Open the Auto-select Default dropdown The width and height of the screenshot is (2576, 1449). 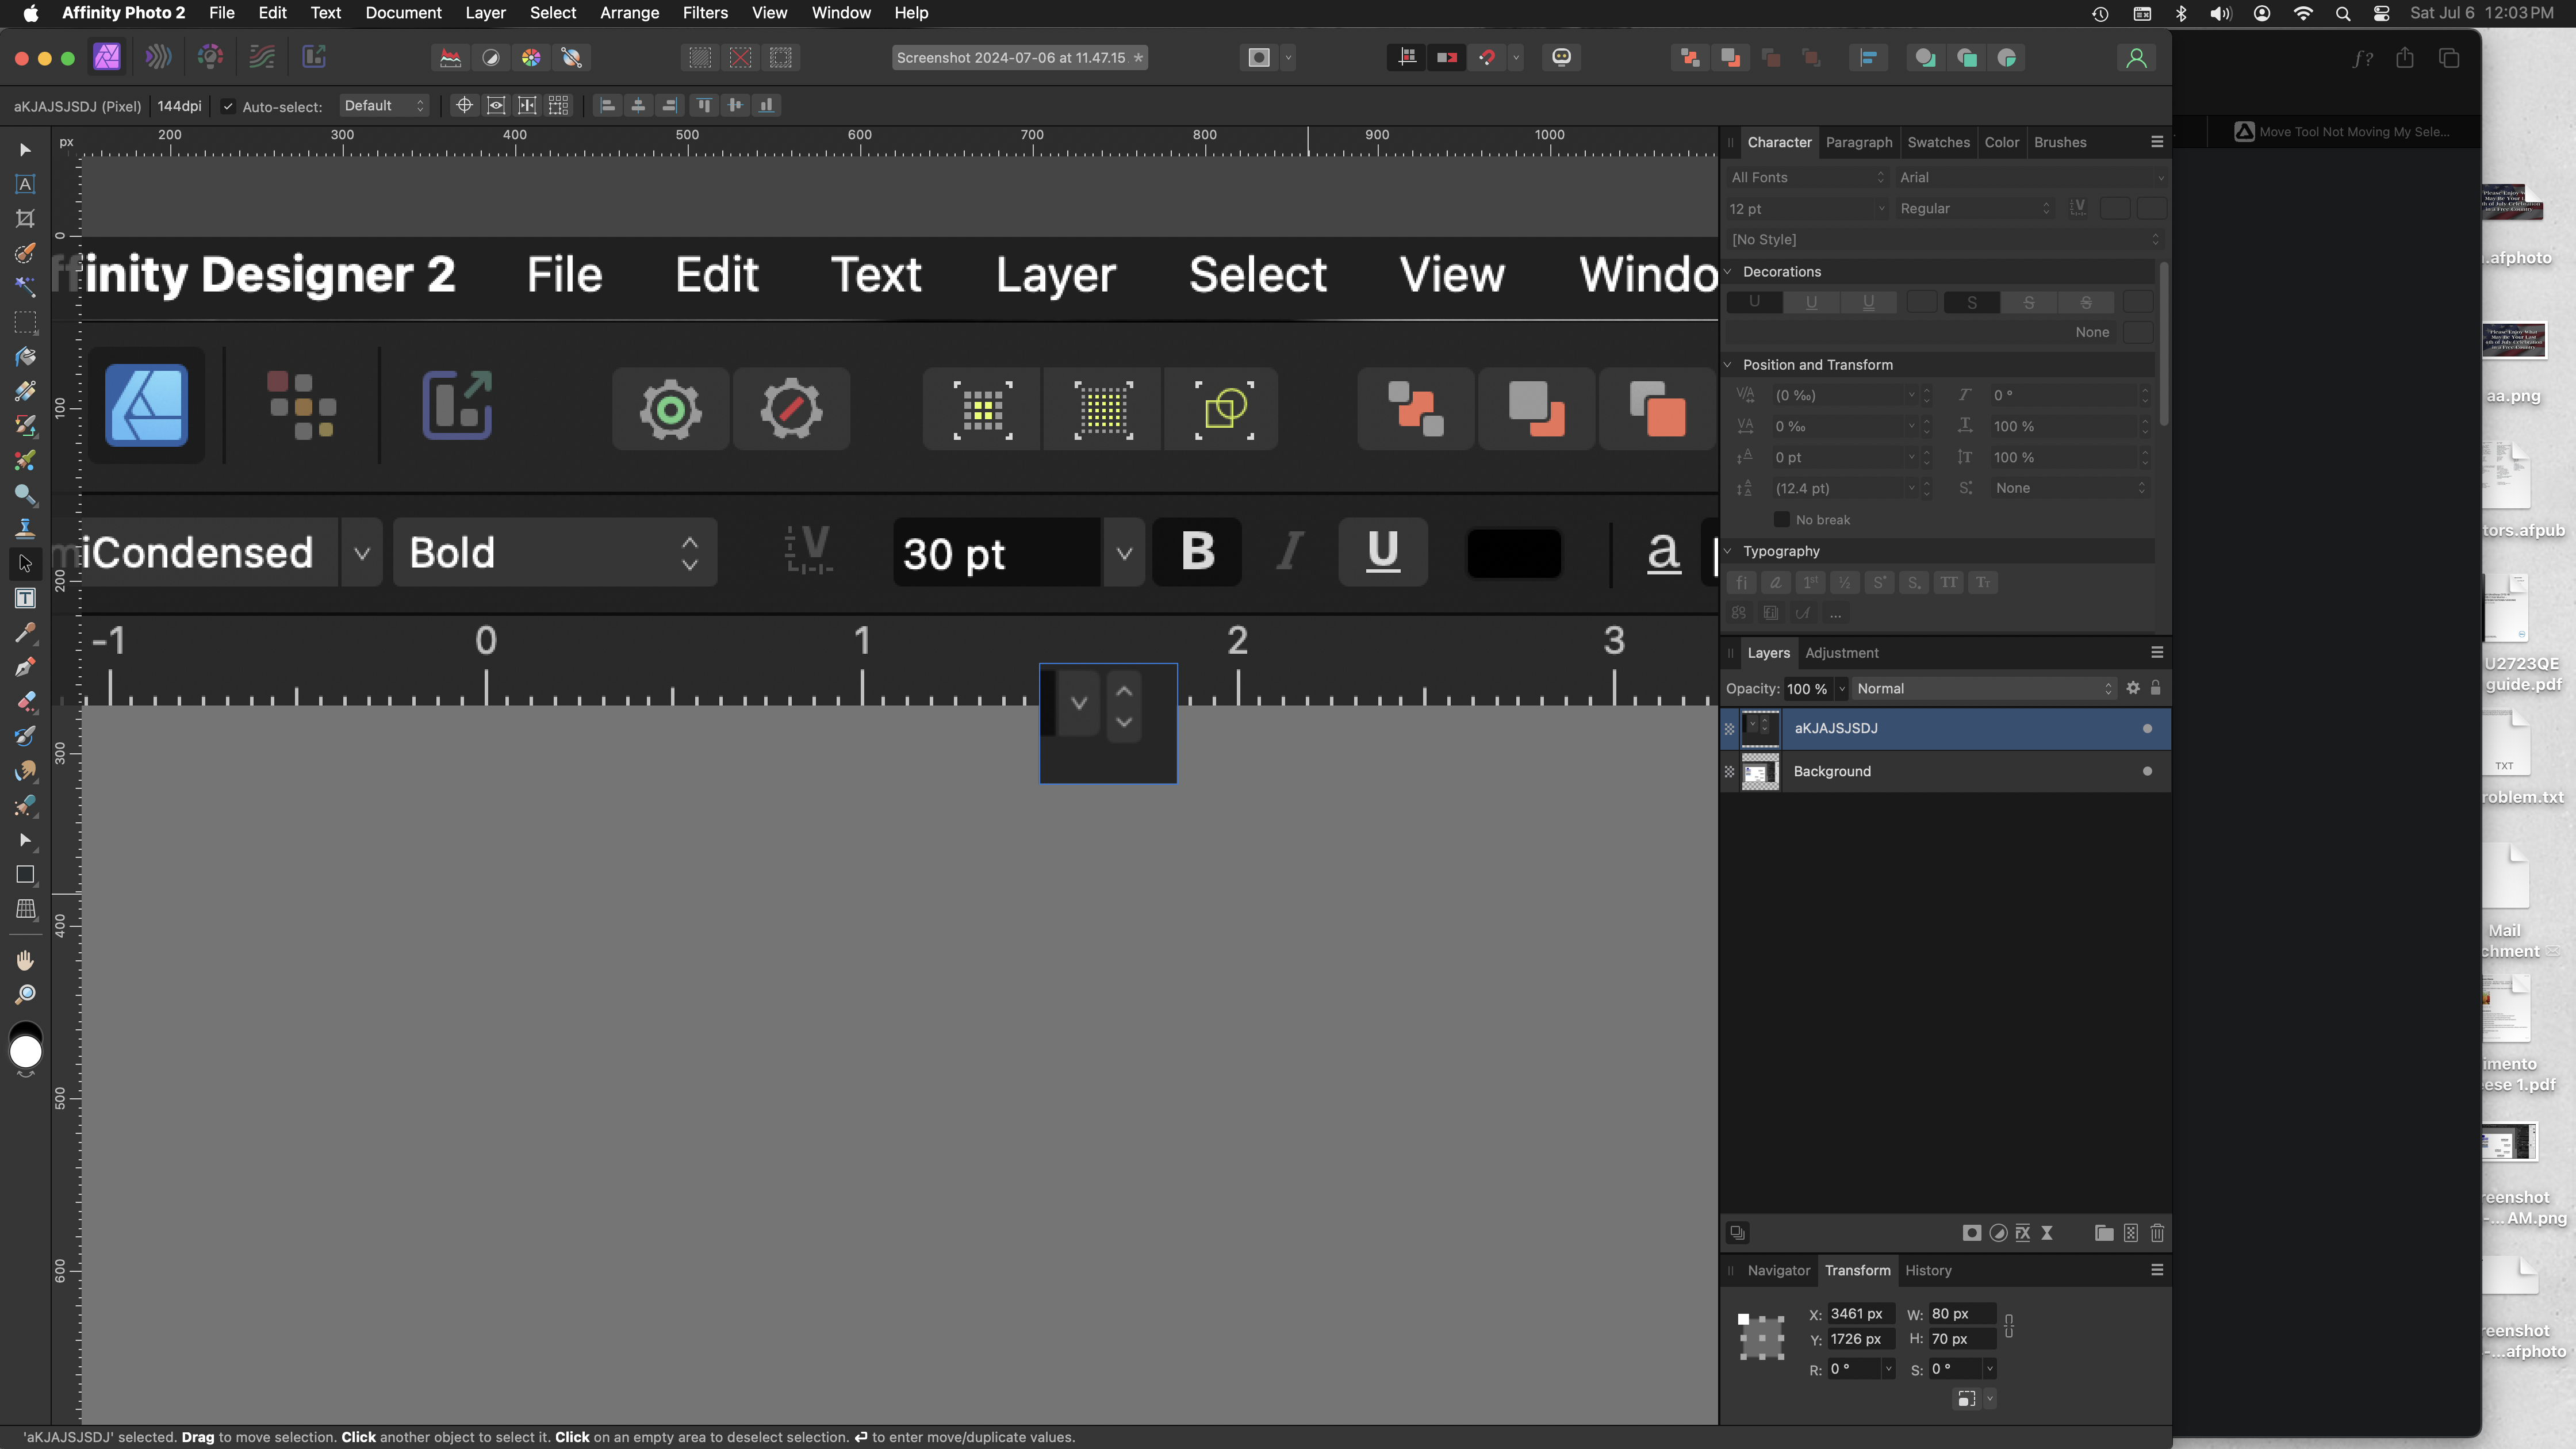[x=384, y=106]
